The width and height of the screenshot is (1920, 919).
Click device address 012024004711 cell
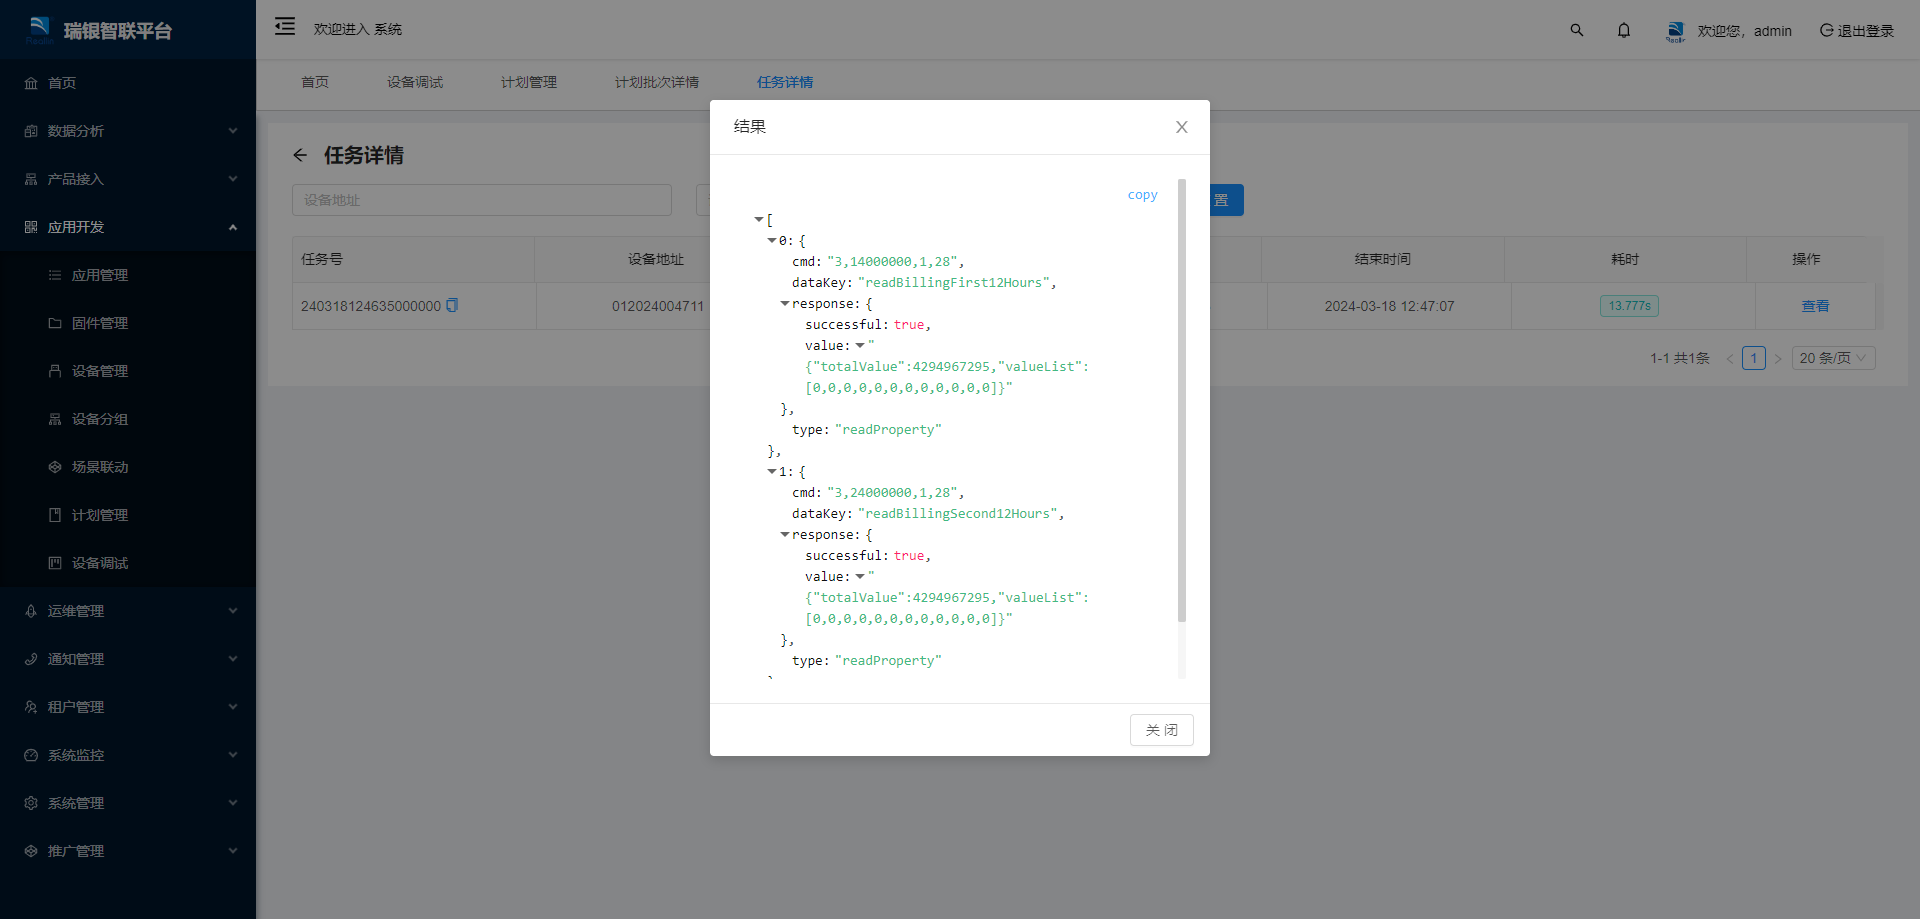[658, 306]
